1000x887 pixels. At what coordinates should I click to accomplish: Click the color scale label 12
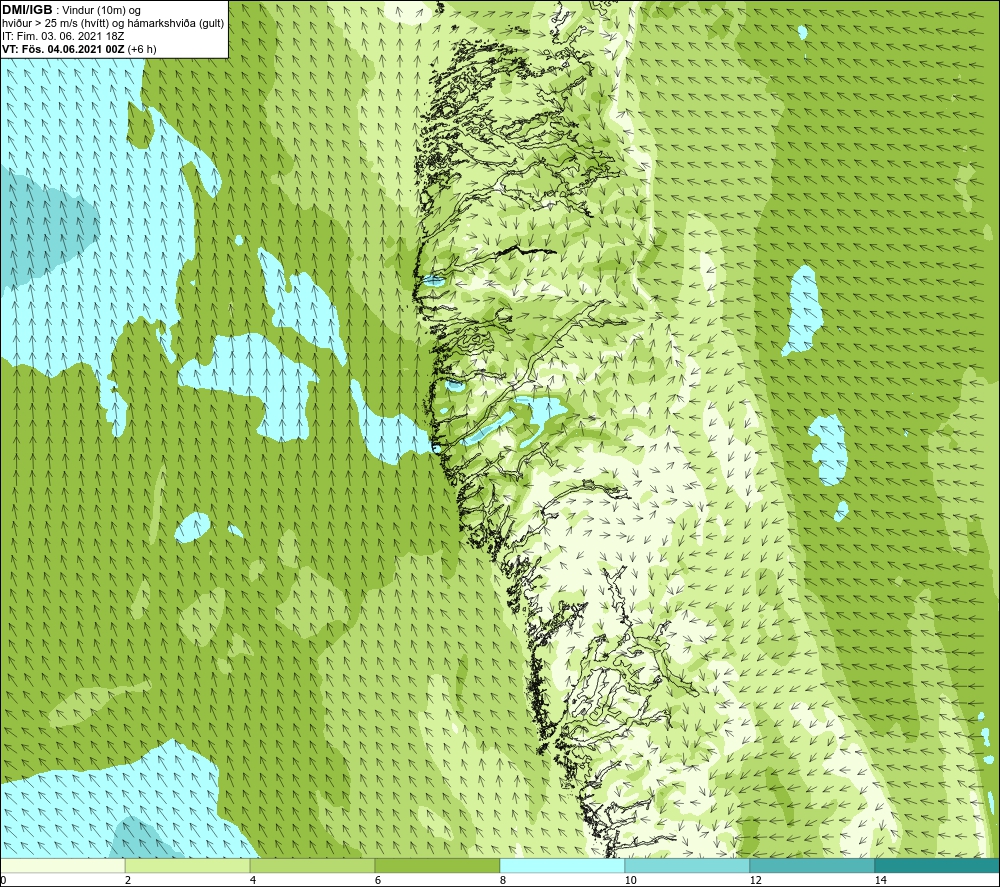[x=756, y=881]
